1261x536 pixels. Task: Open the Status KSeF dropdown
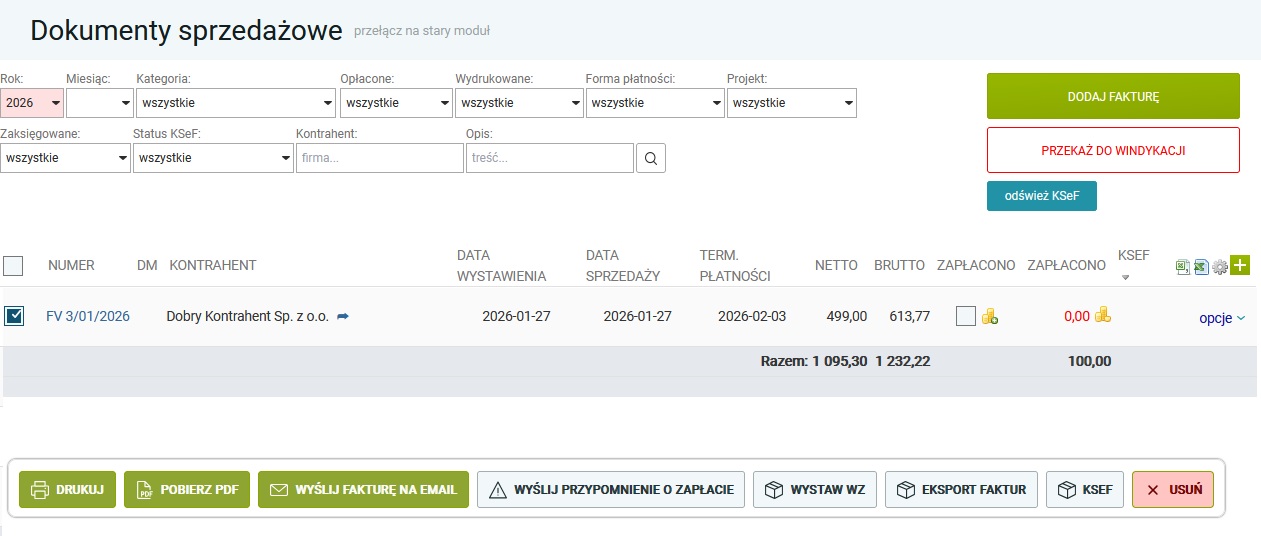coord(212,158)
